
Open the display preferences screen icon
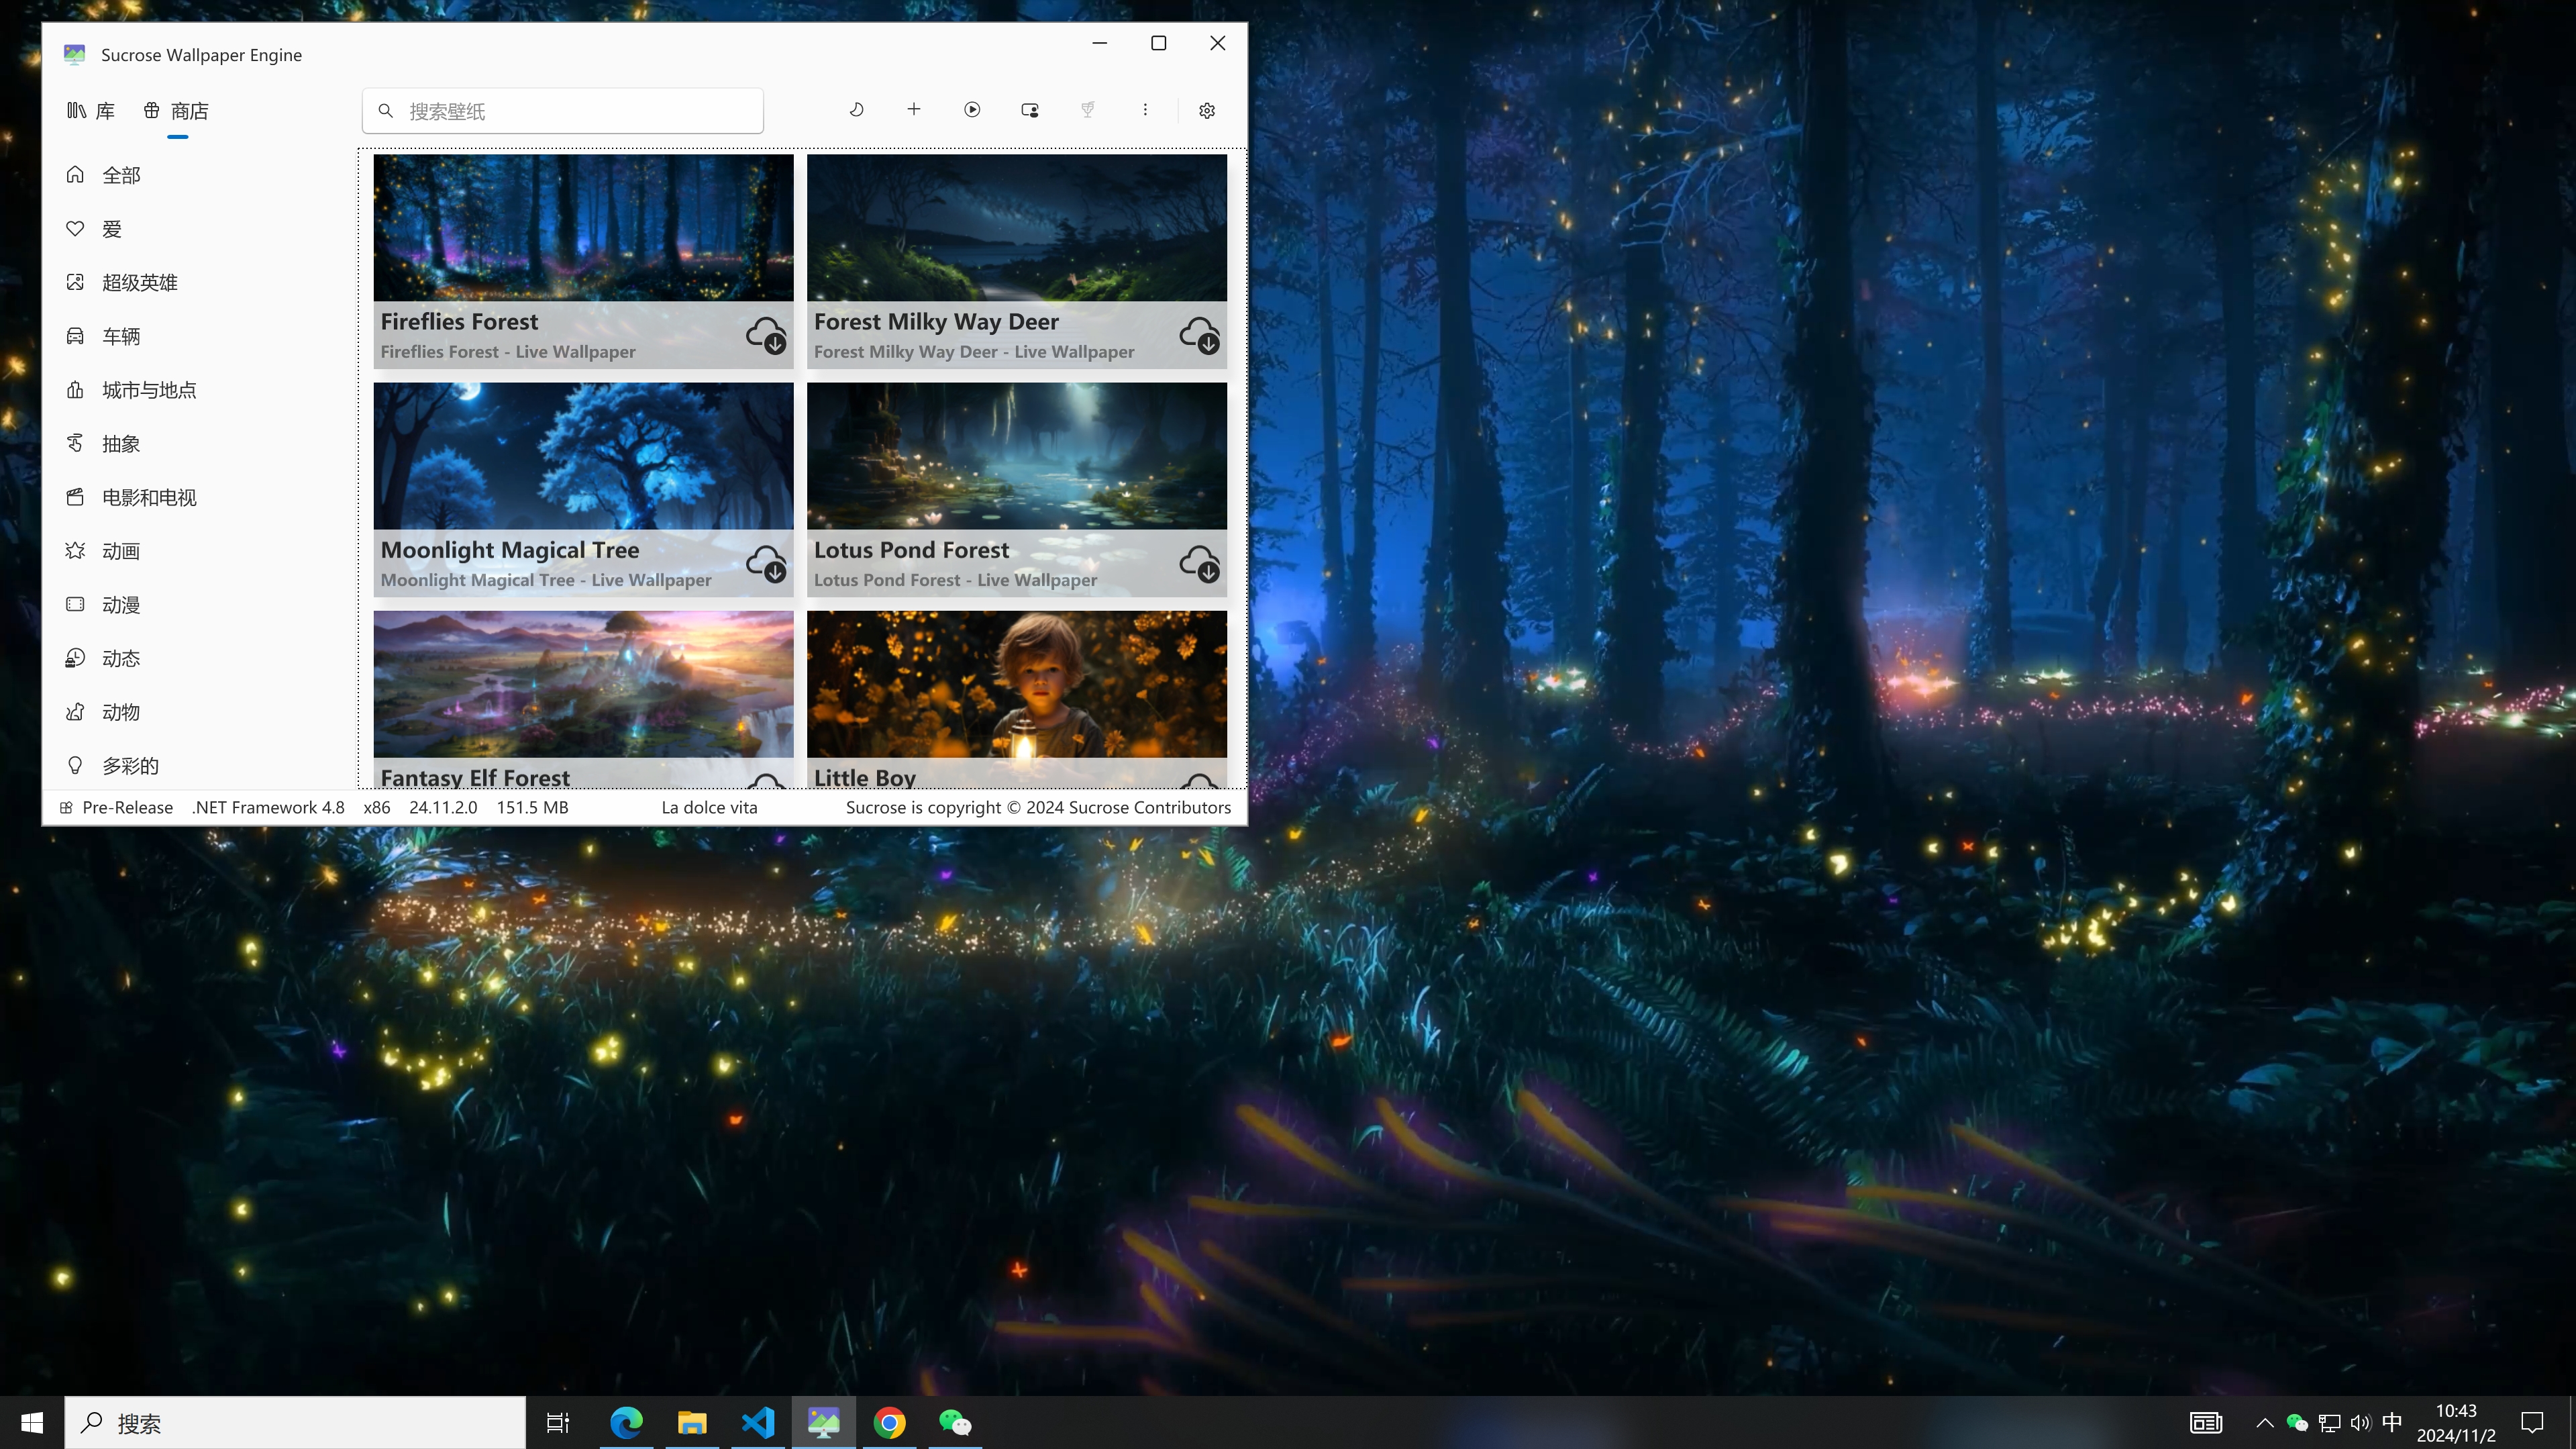pos(1030,110)
